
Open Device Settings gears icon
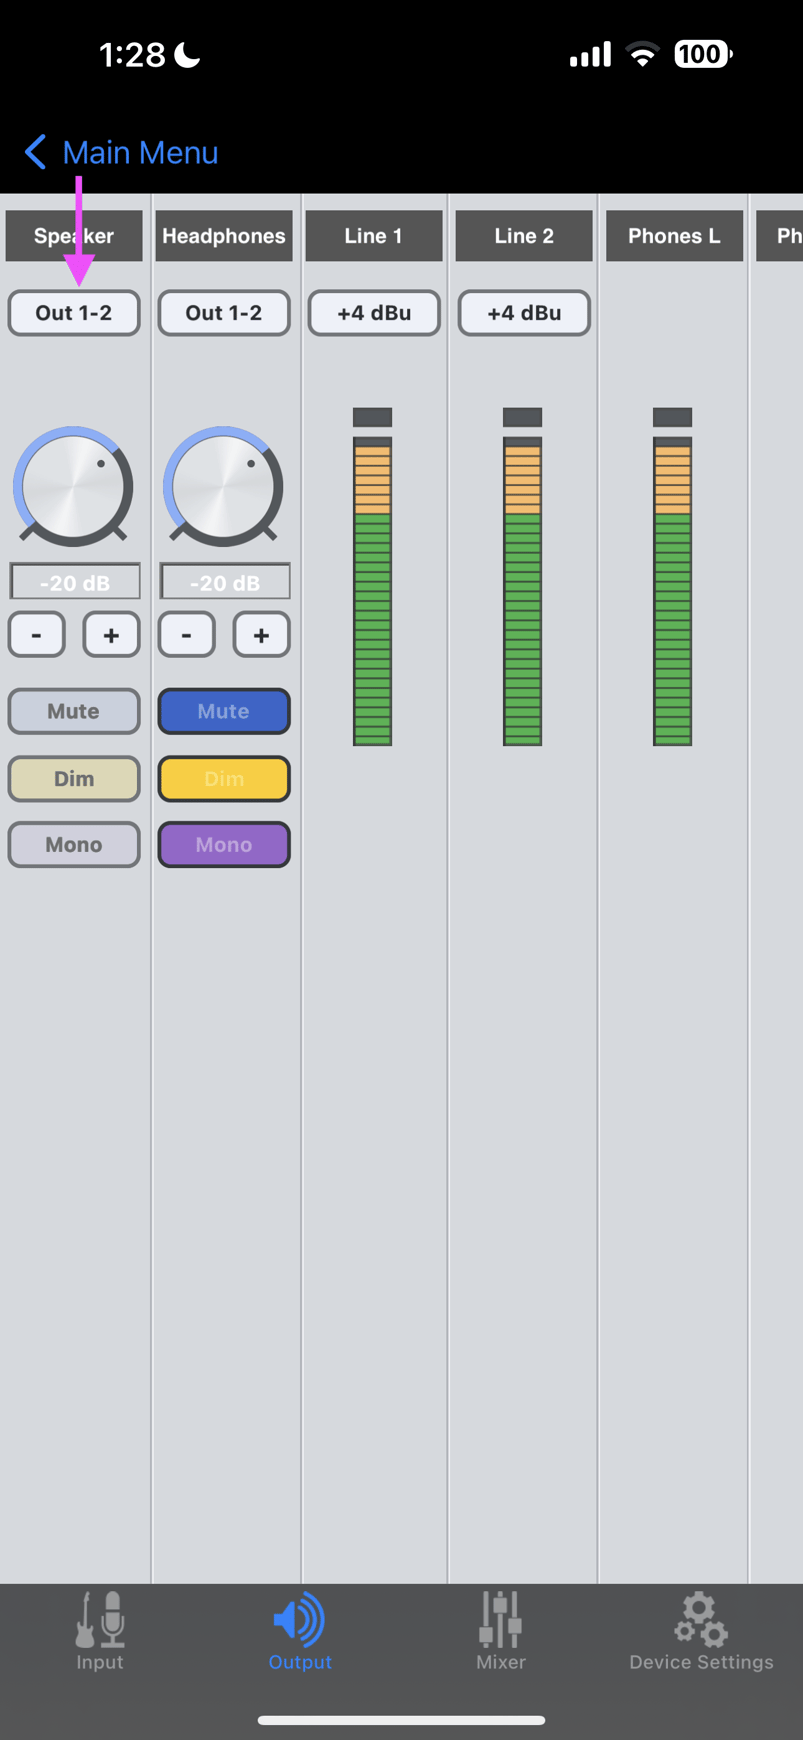click(x=700, y=1620)
